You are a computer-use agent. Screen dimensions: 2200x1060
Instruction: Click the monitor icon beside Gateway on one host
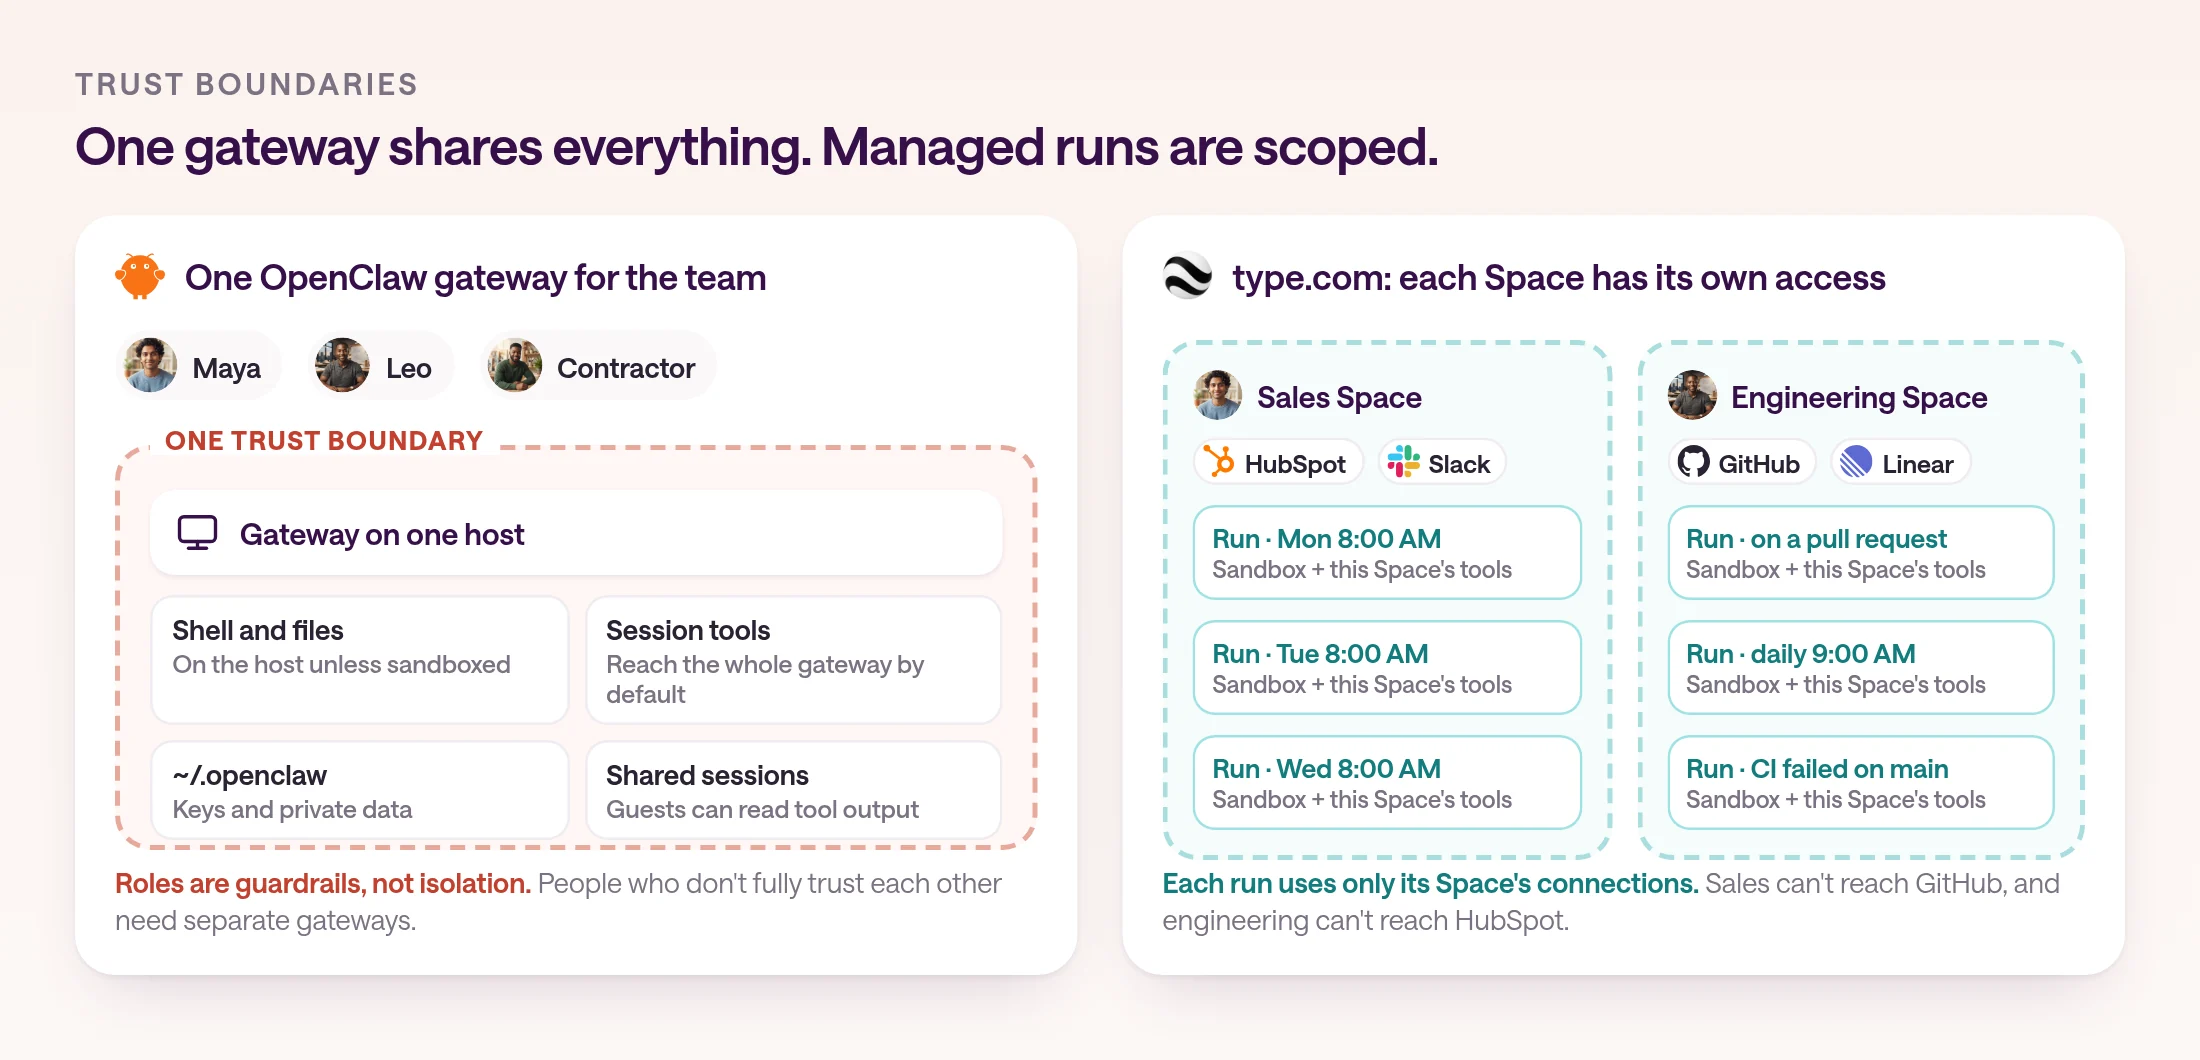point(197,533)
